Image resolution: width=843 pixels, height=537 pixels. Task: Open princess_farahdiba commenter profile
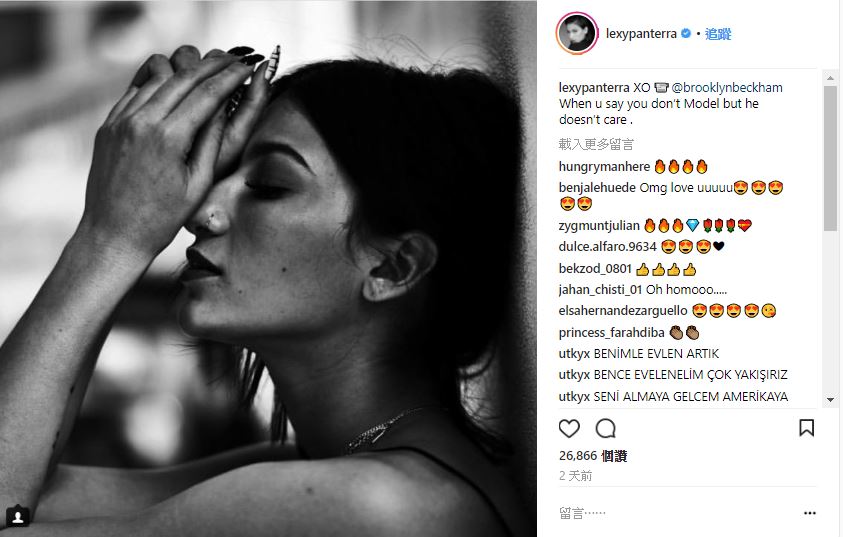point(611,333)
